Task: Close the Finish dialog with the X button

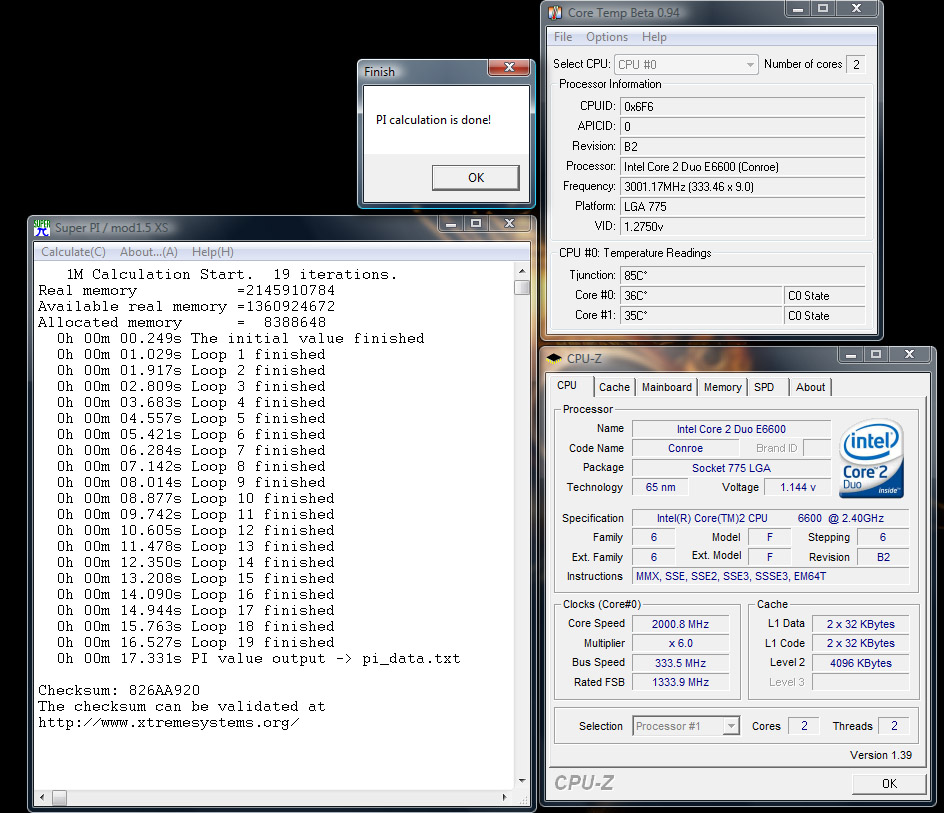Action: [x=509, y=67]
